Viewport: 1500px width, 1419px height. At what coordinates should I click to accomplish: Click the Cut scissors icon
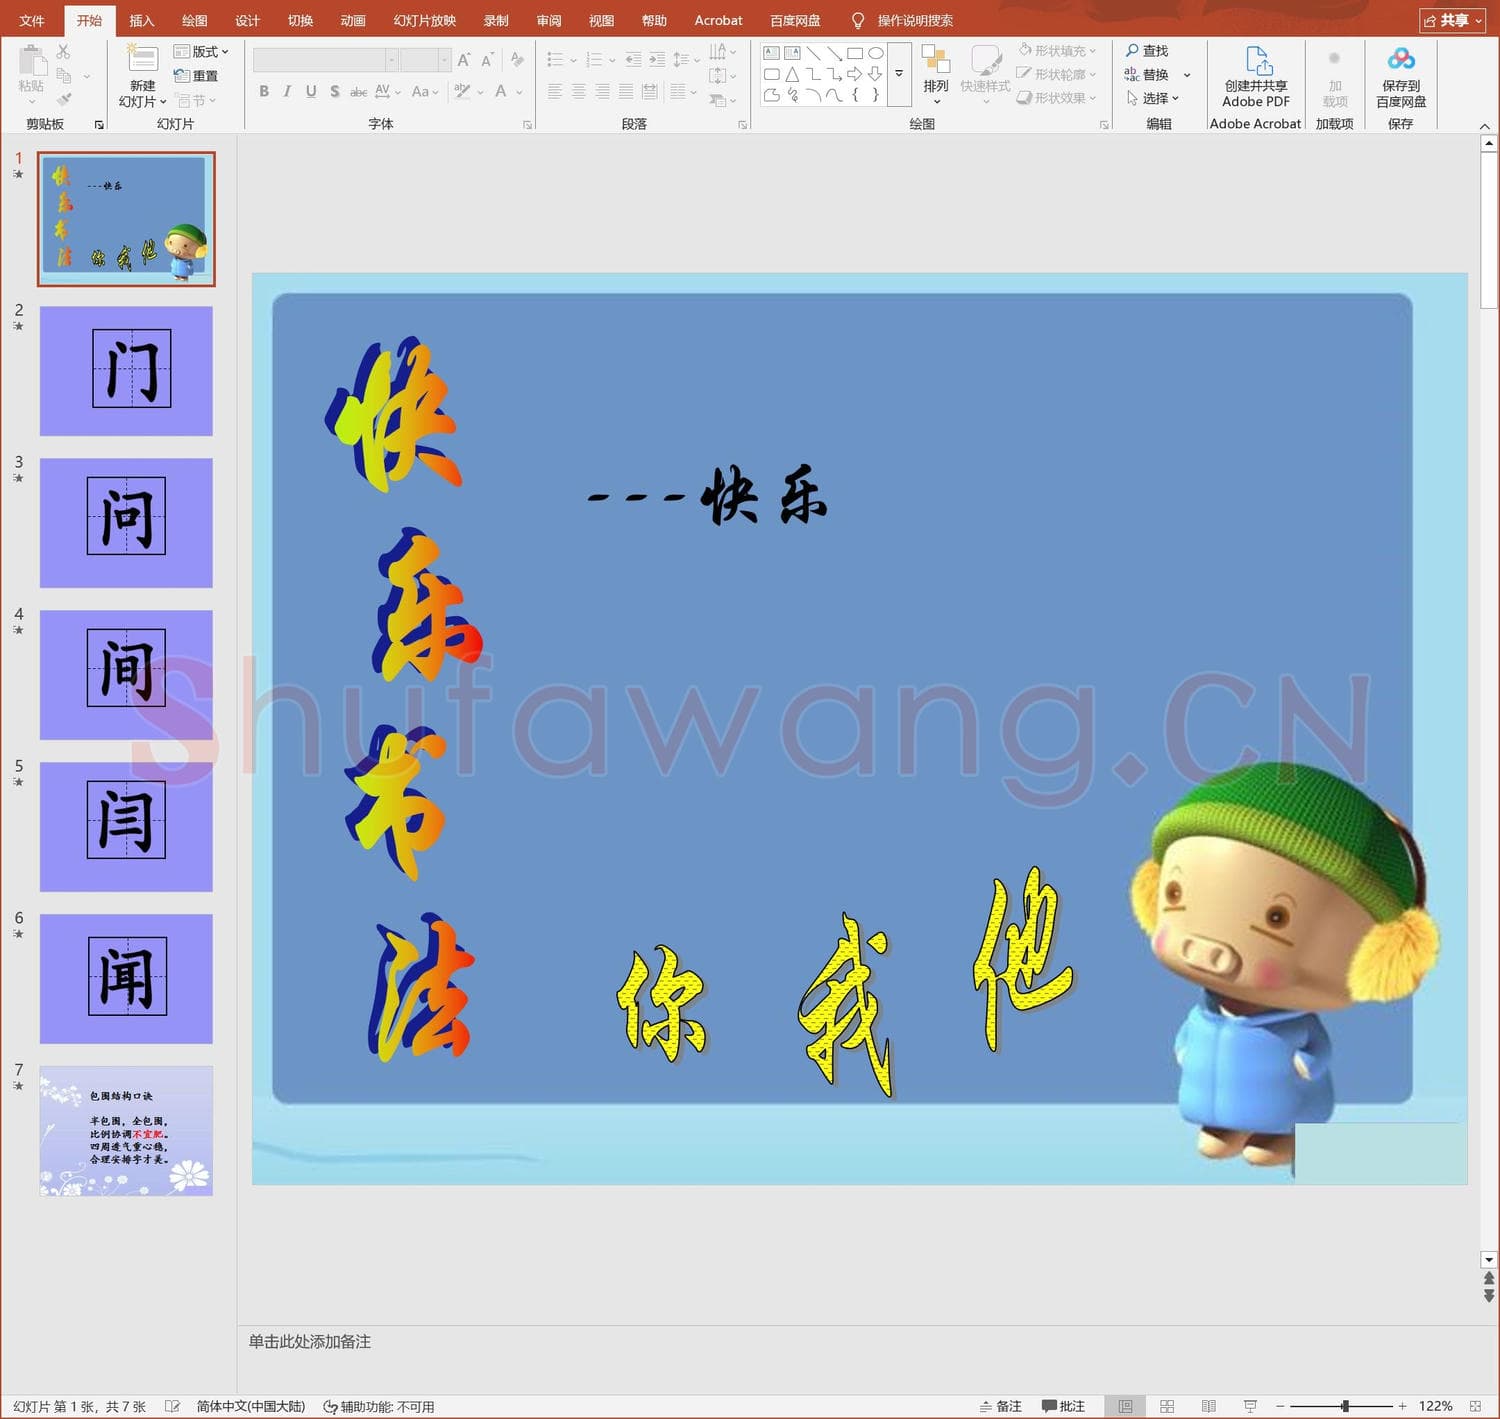(64, 51)
